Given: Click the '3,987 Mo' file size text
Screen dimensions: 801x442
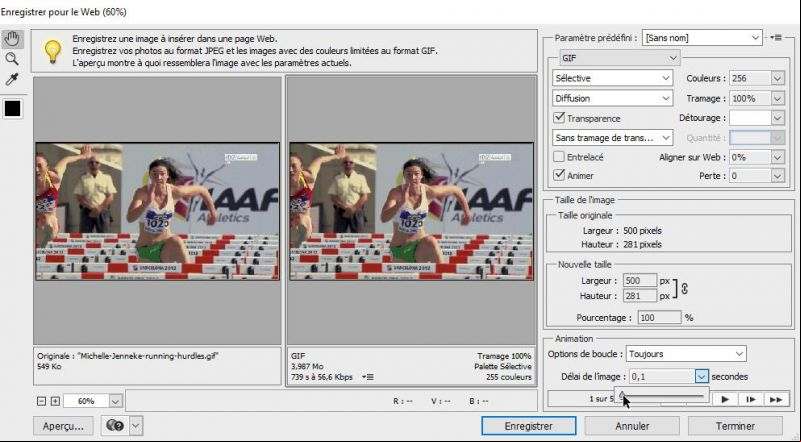Looking at the screenshot, I should [x=307, y=366].
